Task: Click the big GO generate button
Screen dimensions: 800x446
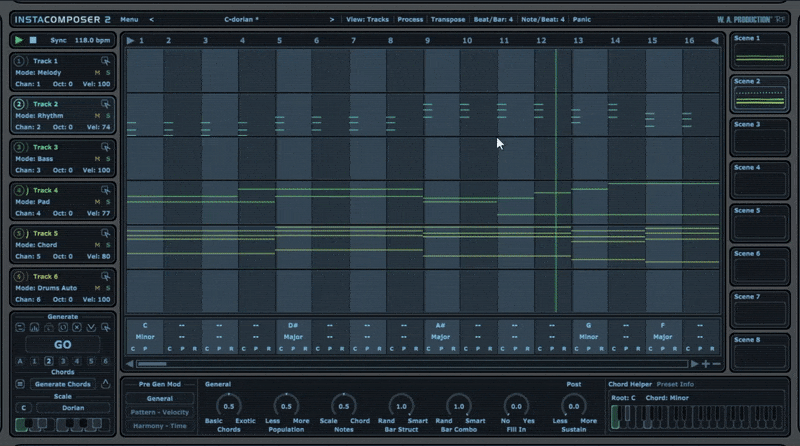Action: click(x=63, y=343)
